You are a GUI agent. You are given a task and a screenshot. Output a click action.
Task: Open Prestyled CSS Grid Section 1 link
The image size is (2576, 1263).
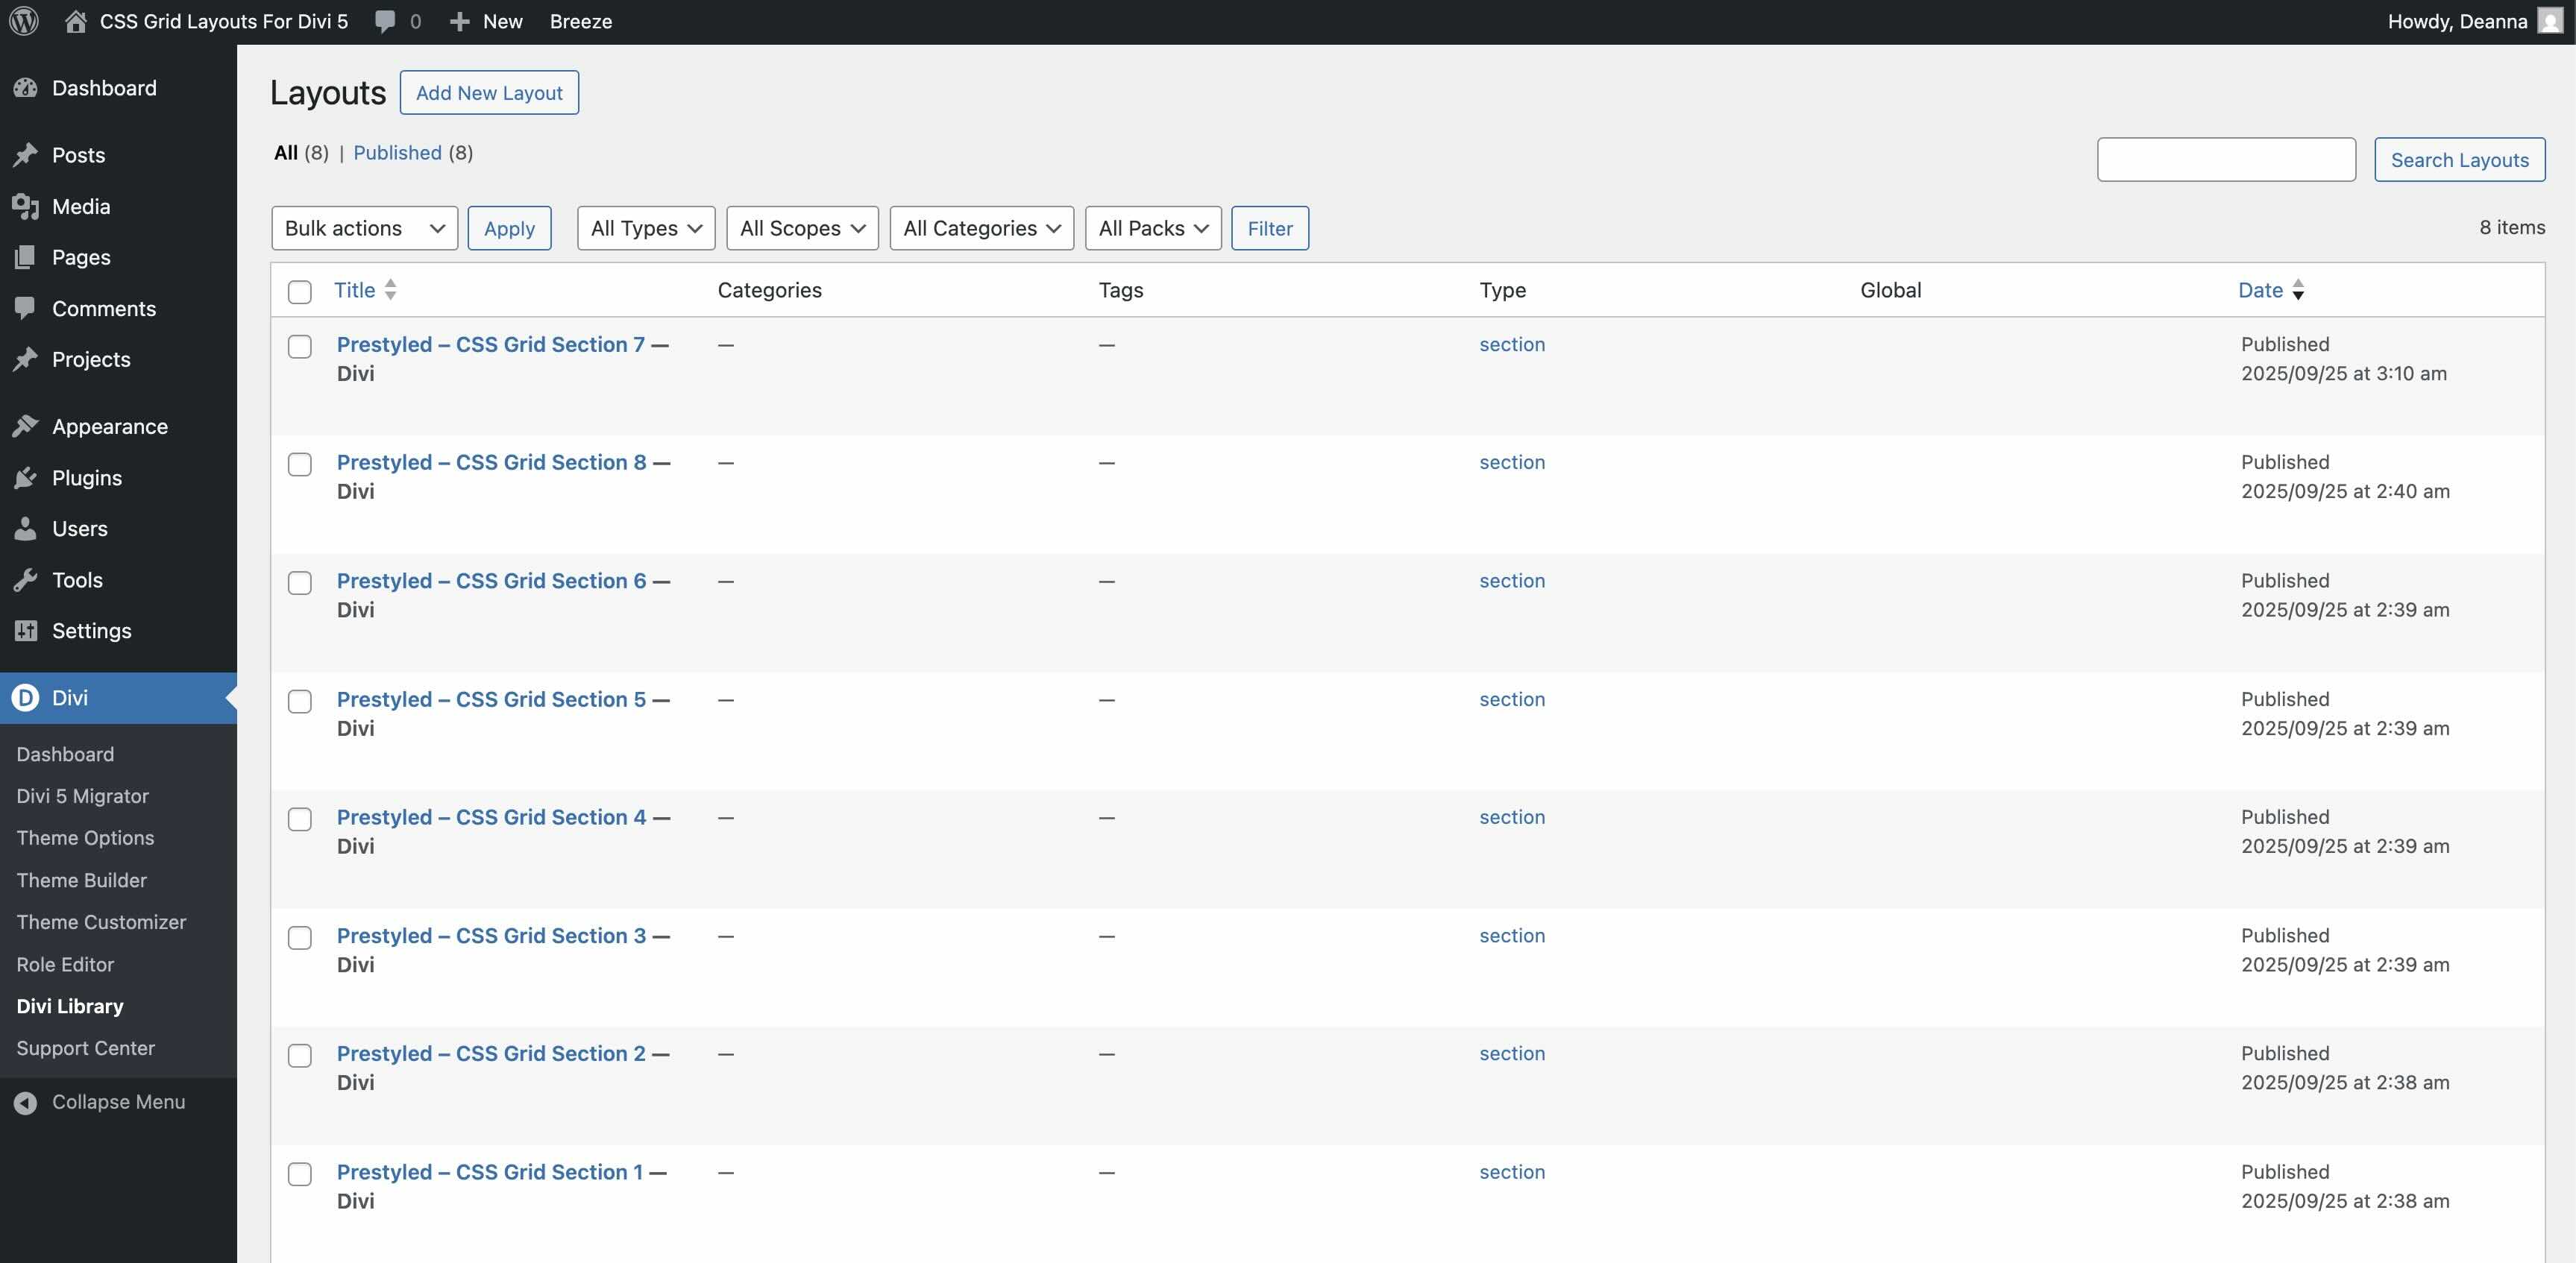pyautogui.click(x=490, y=1172)
